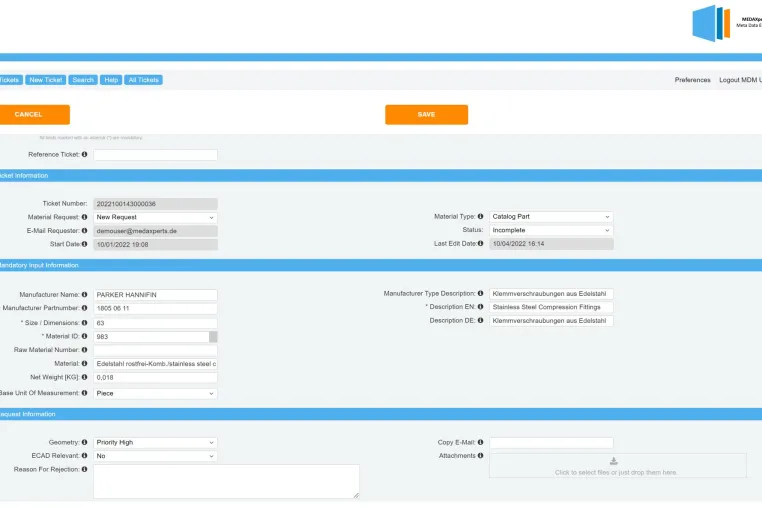762x508 pixels.
Task: Click the Material ID field showing 983
Action: click(x=151, y=336)
